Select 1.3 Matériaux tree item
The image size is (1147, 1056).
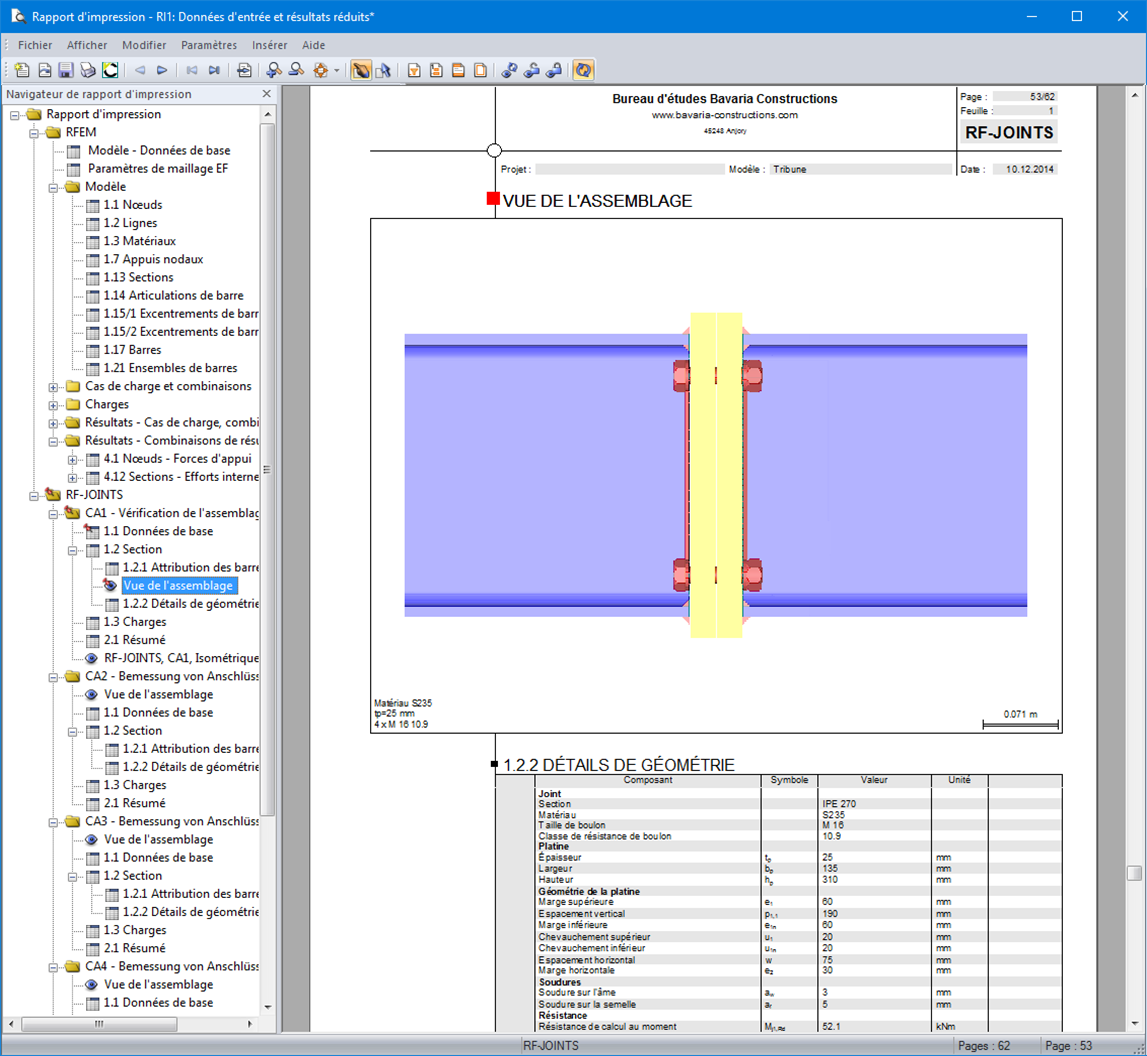tap(139, 241)
